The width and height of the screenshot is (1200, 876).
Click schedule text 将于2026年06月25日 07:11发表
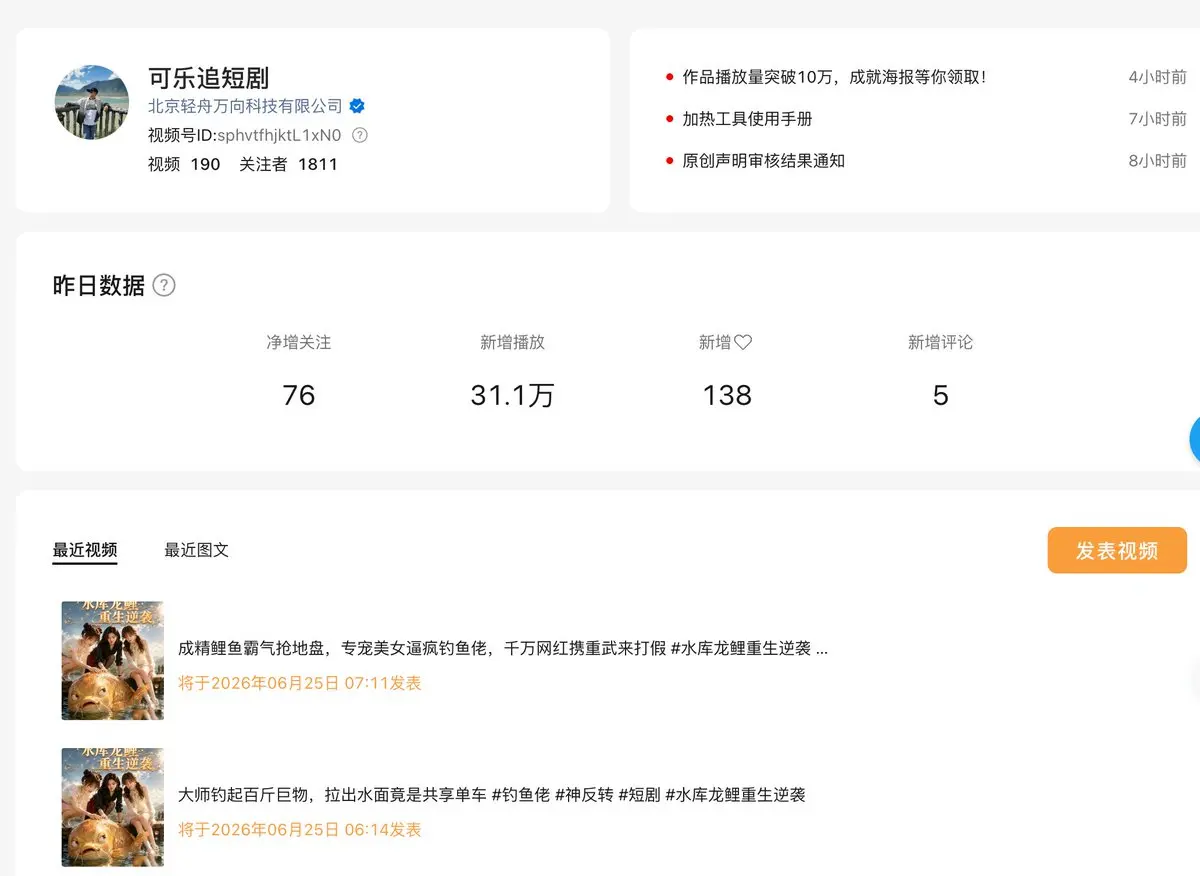point(300,683)
